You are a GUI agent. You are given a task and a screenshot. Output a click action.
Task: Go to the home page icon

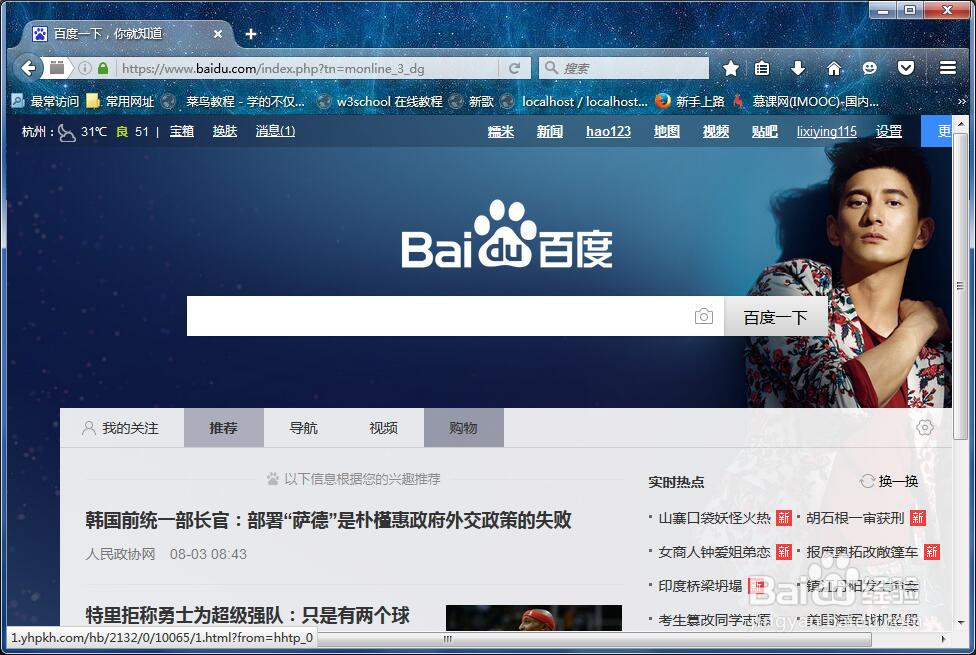[834, 68]
